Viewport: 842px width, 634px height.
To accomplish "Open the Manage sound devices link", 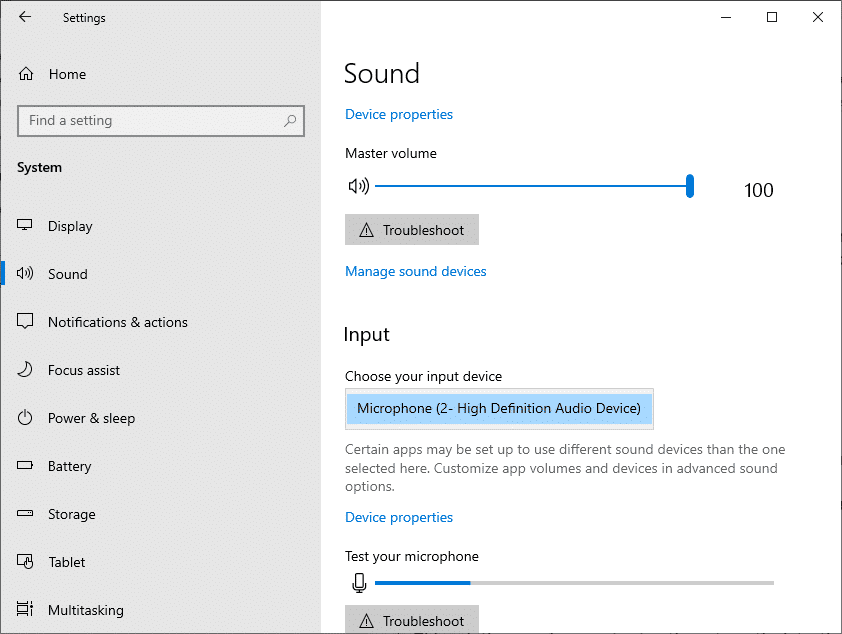I will pos(415,271).
